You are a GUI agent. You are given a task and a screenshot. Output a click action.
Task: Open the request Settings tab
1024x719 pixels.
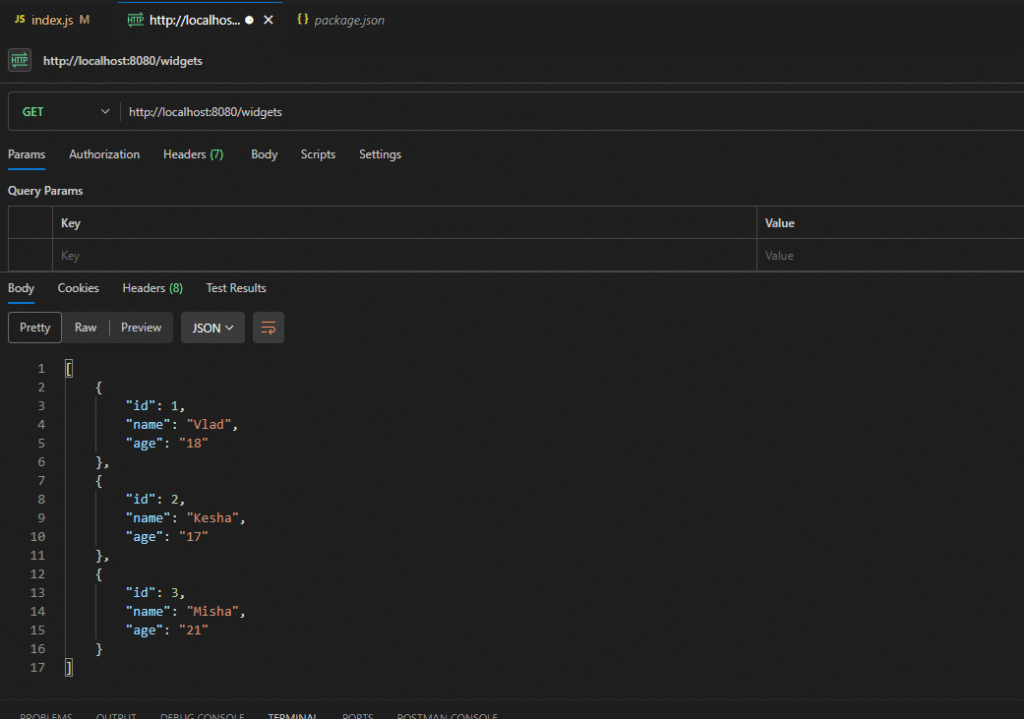(x=380, y=155)
